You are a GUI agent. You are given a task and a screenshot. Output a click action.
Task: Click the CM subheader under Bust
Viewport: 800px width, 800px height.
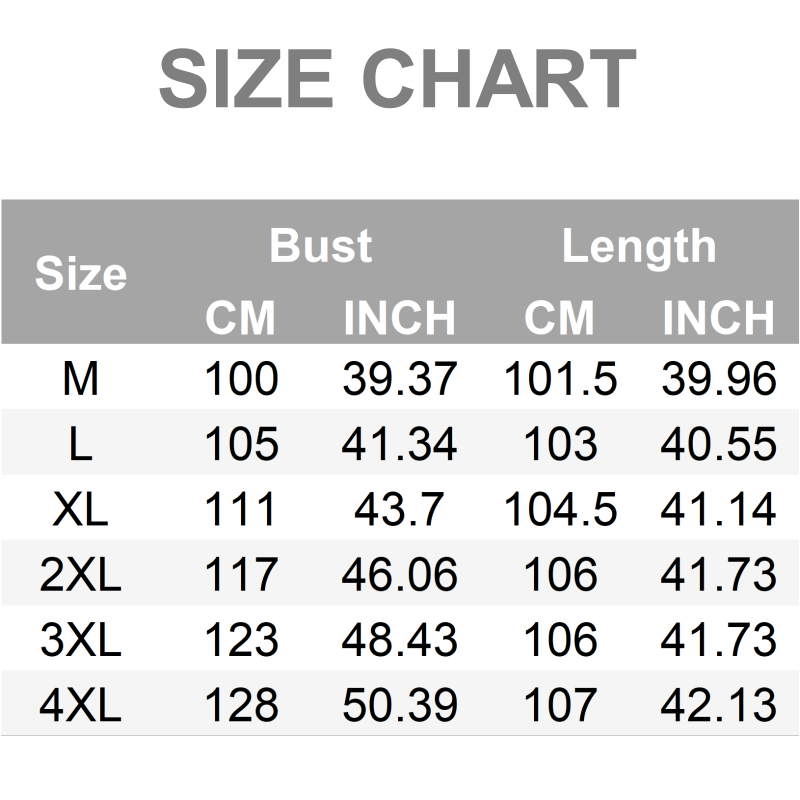240,319
